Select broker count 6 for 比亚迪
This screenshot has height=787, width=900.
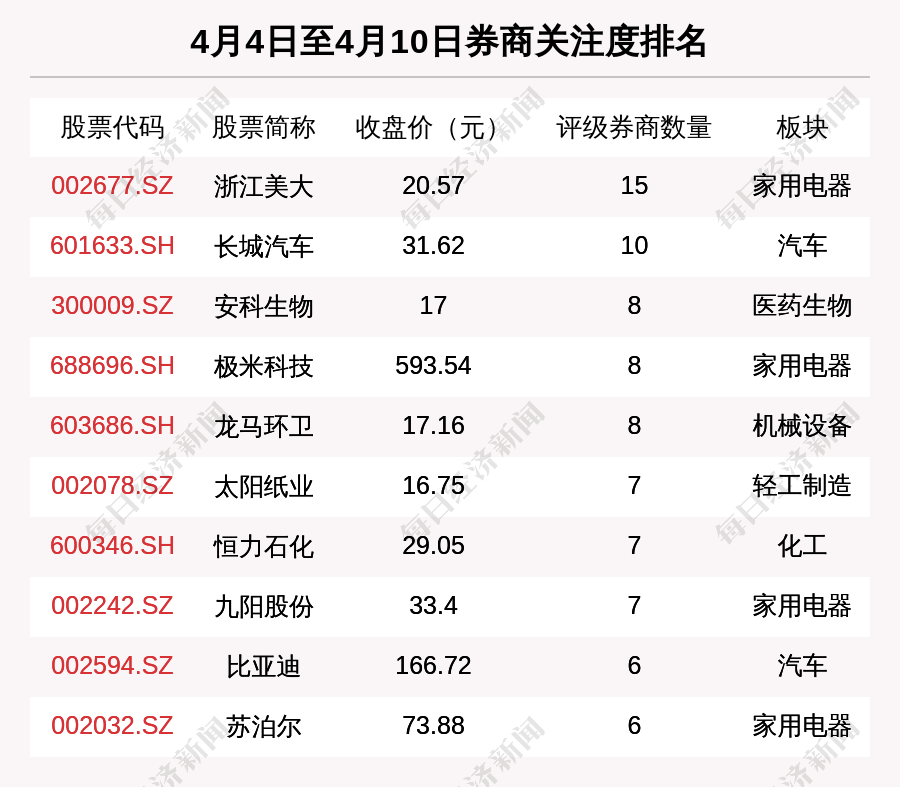[634, 665]
